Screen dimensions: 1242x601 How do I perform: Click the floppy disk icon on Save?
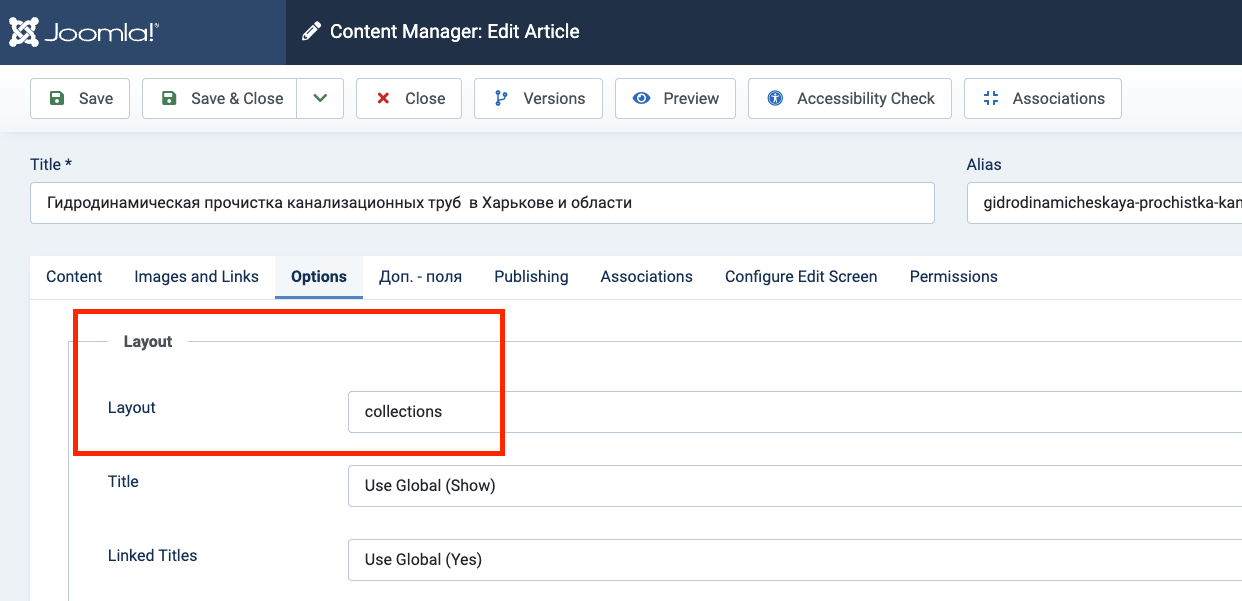57,98
